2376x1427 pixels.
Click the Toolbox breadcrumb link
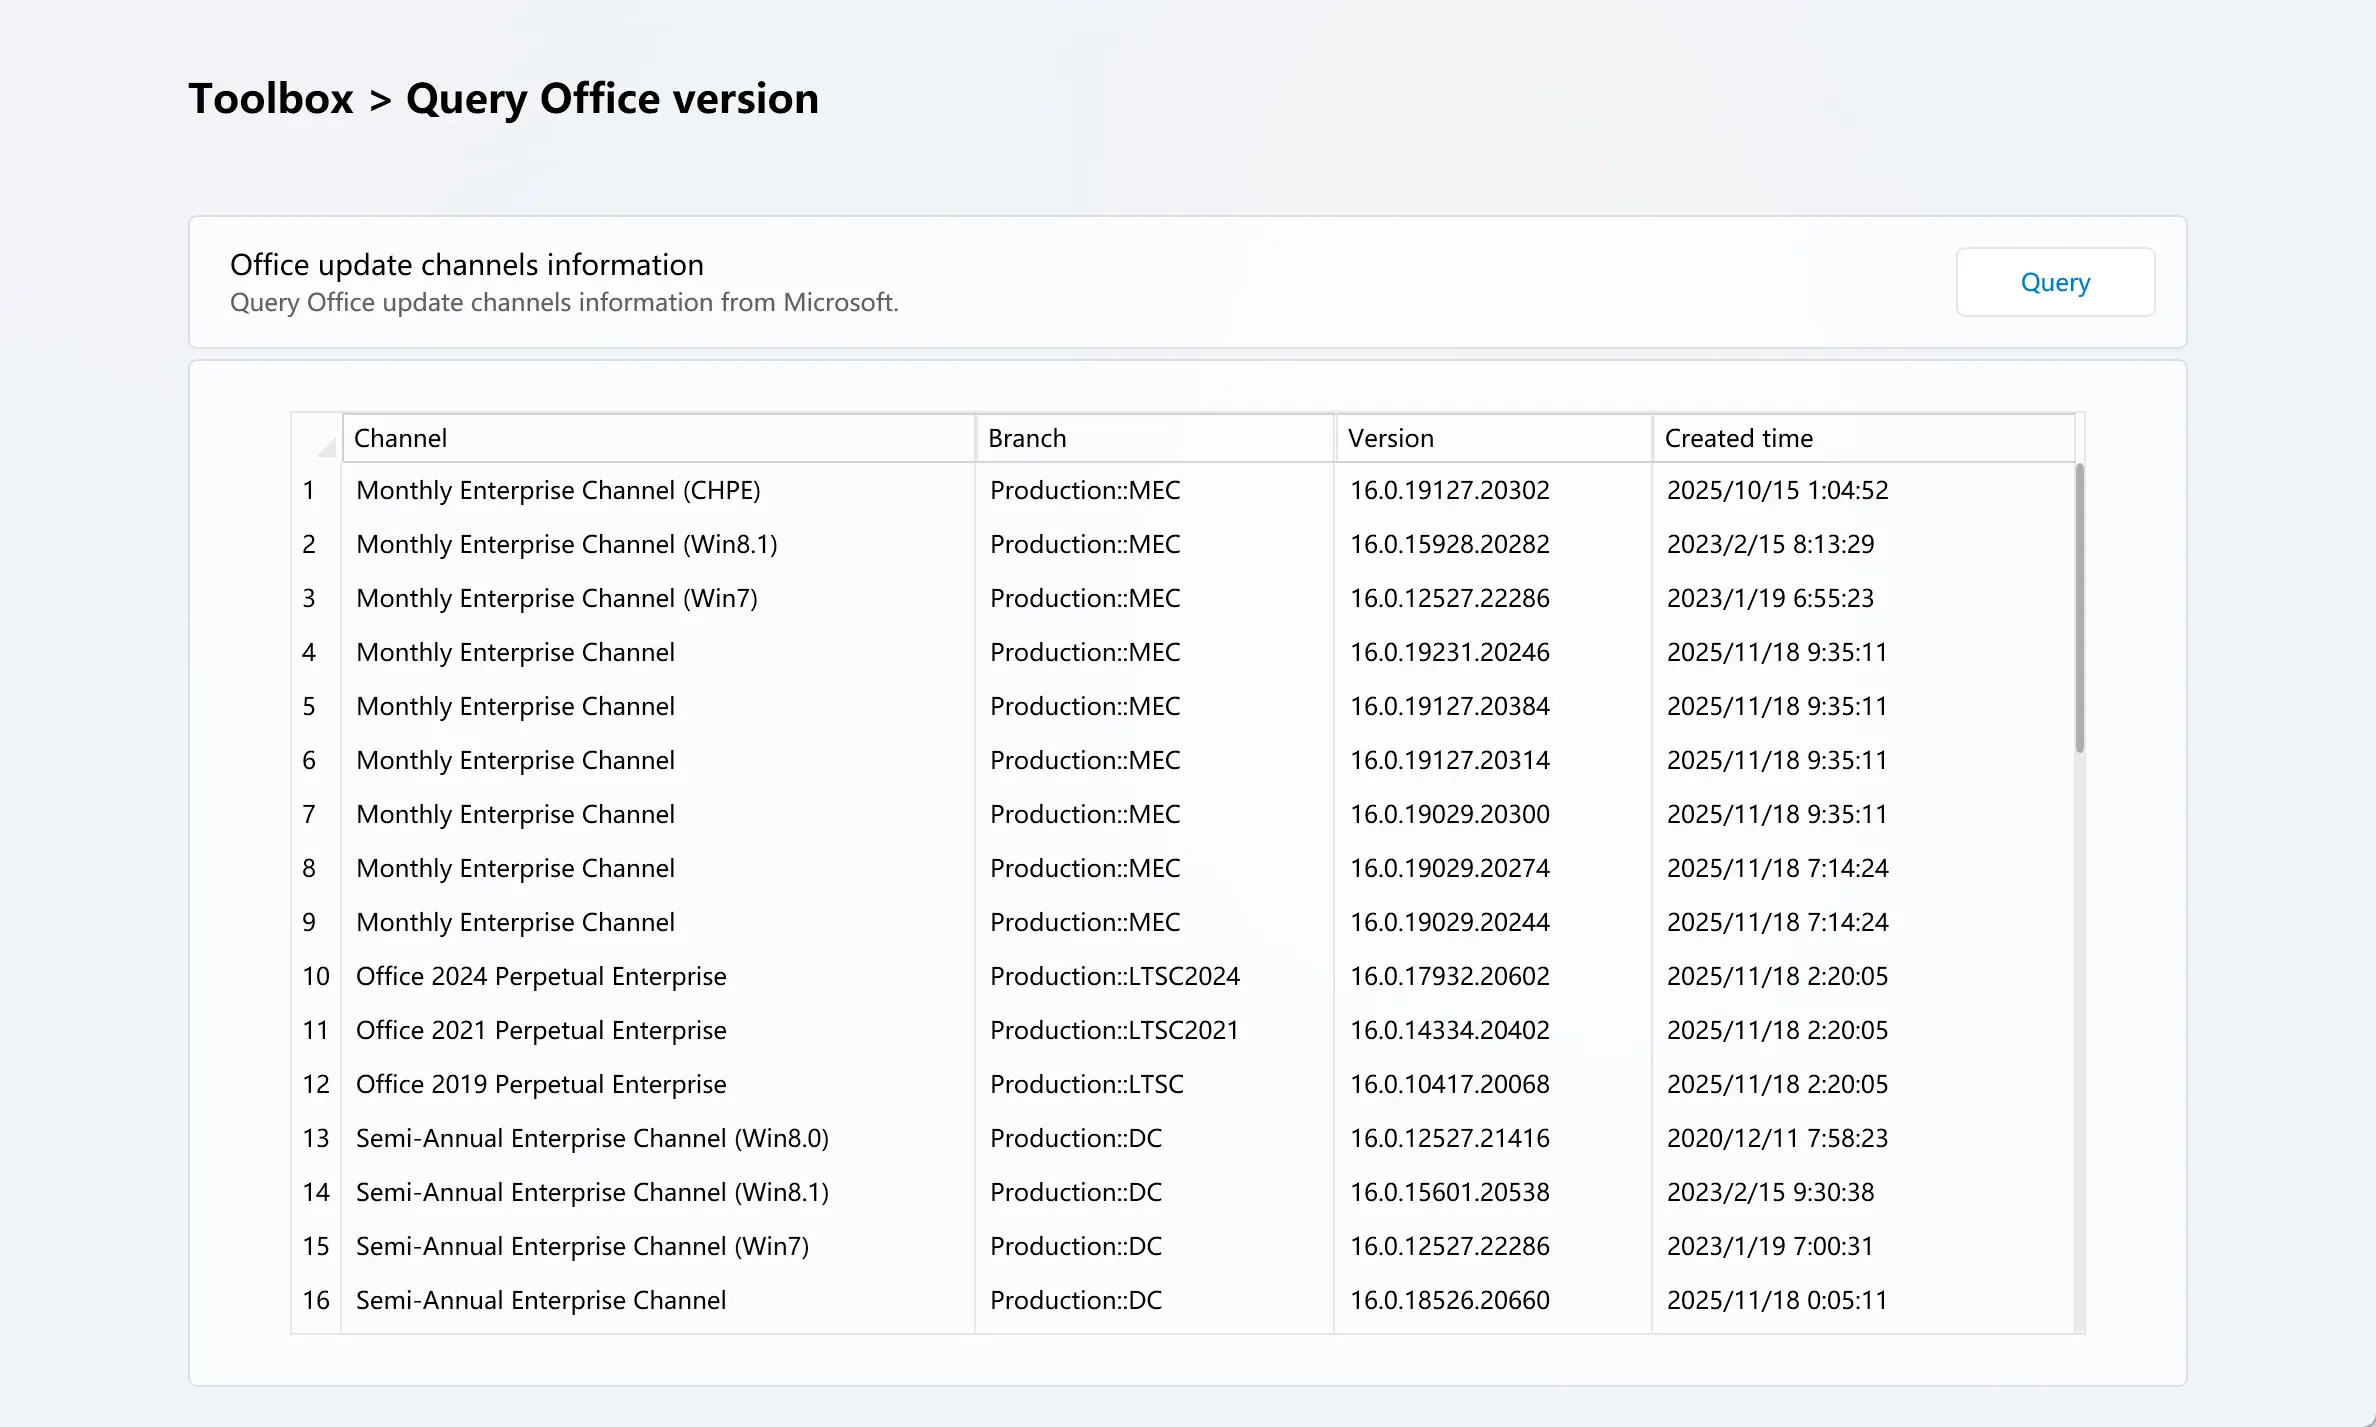(271, 99)
